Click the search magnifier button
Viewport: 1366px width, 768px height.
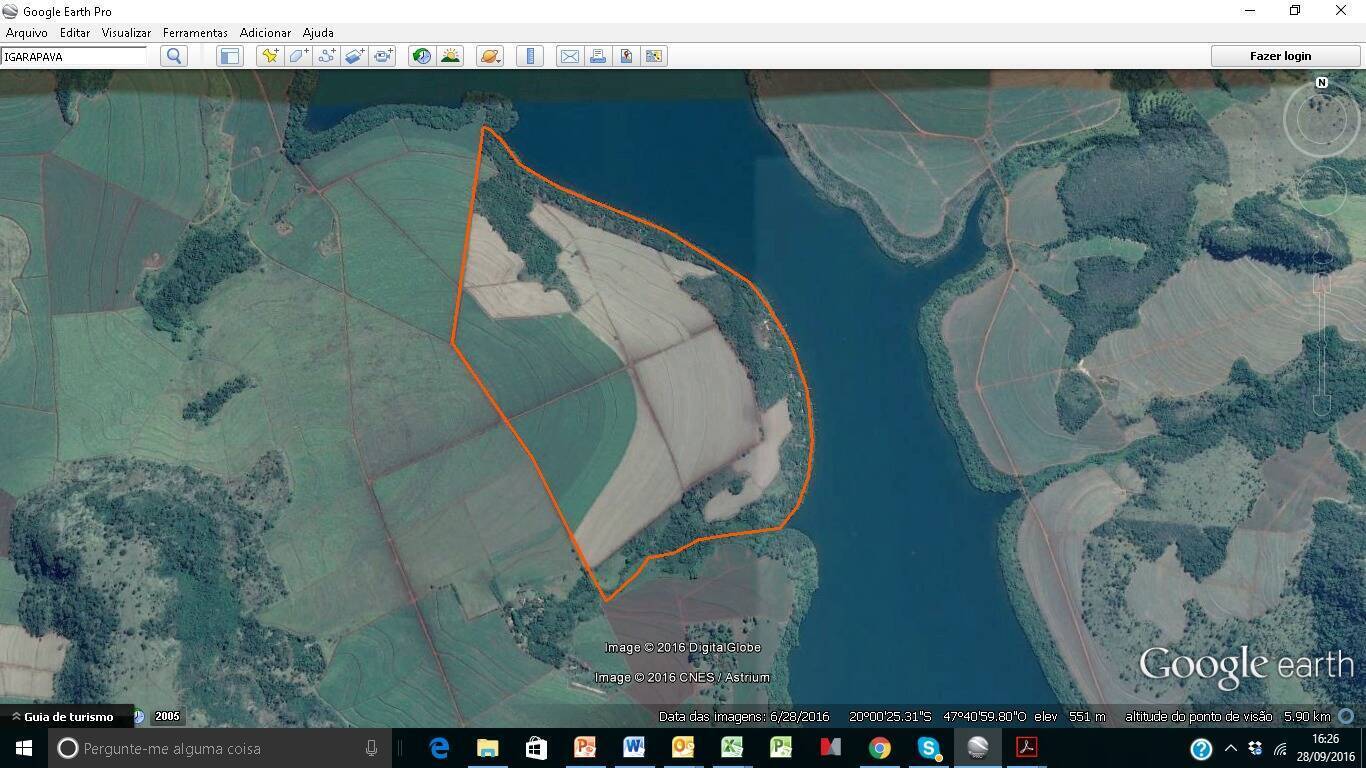point(174,56)
